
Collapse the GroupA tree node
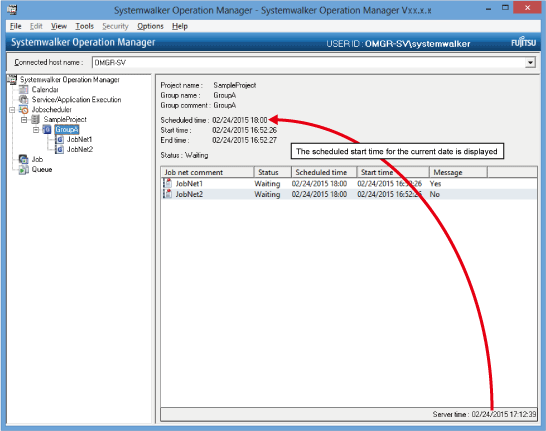click(x=36, y=130)
